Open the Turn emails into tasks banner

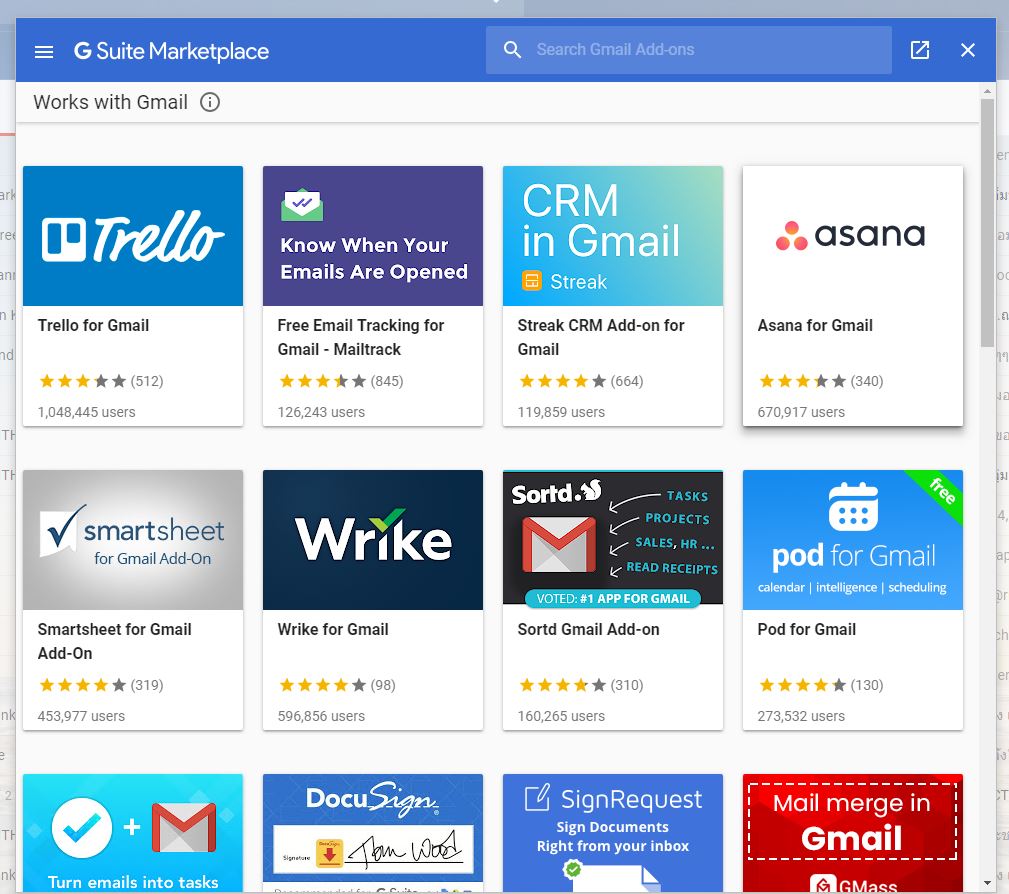[133, 833]
